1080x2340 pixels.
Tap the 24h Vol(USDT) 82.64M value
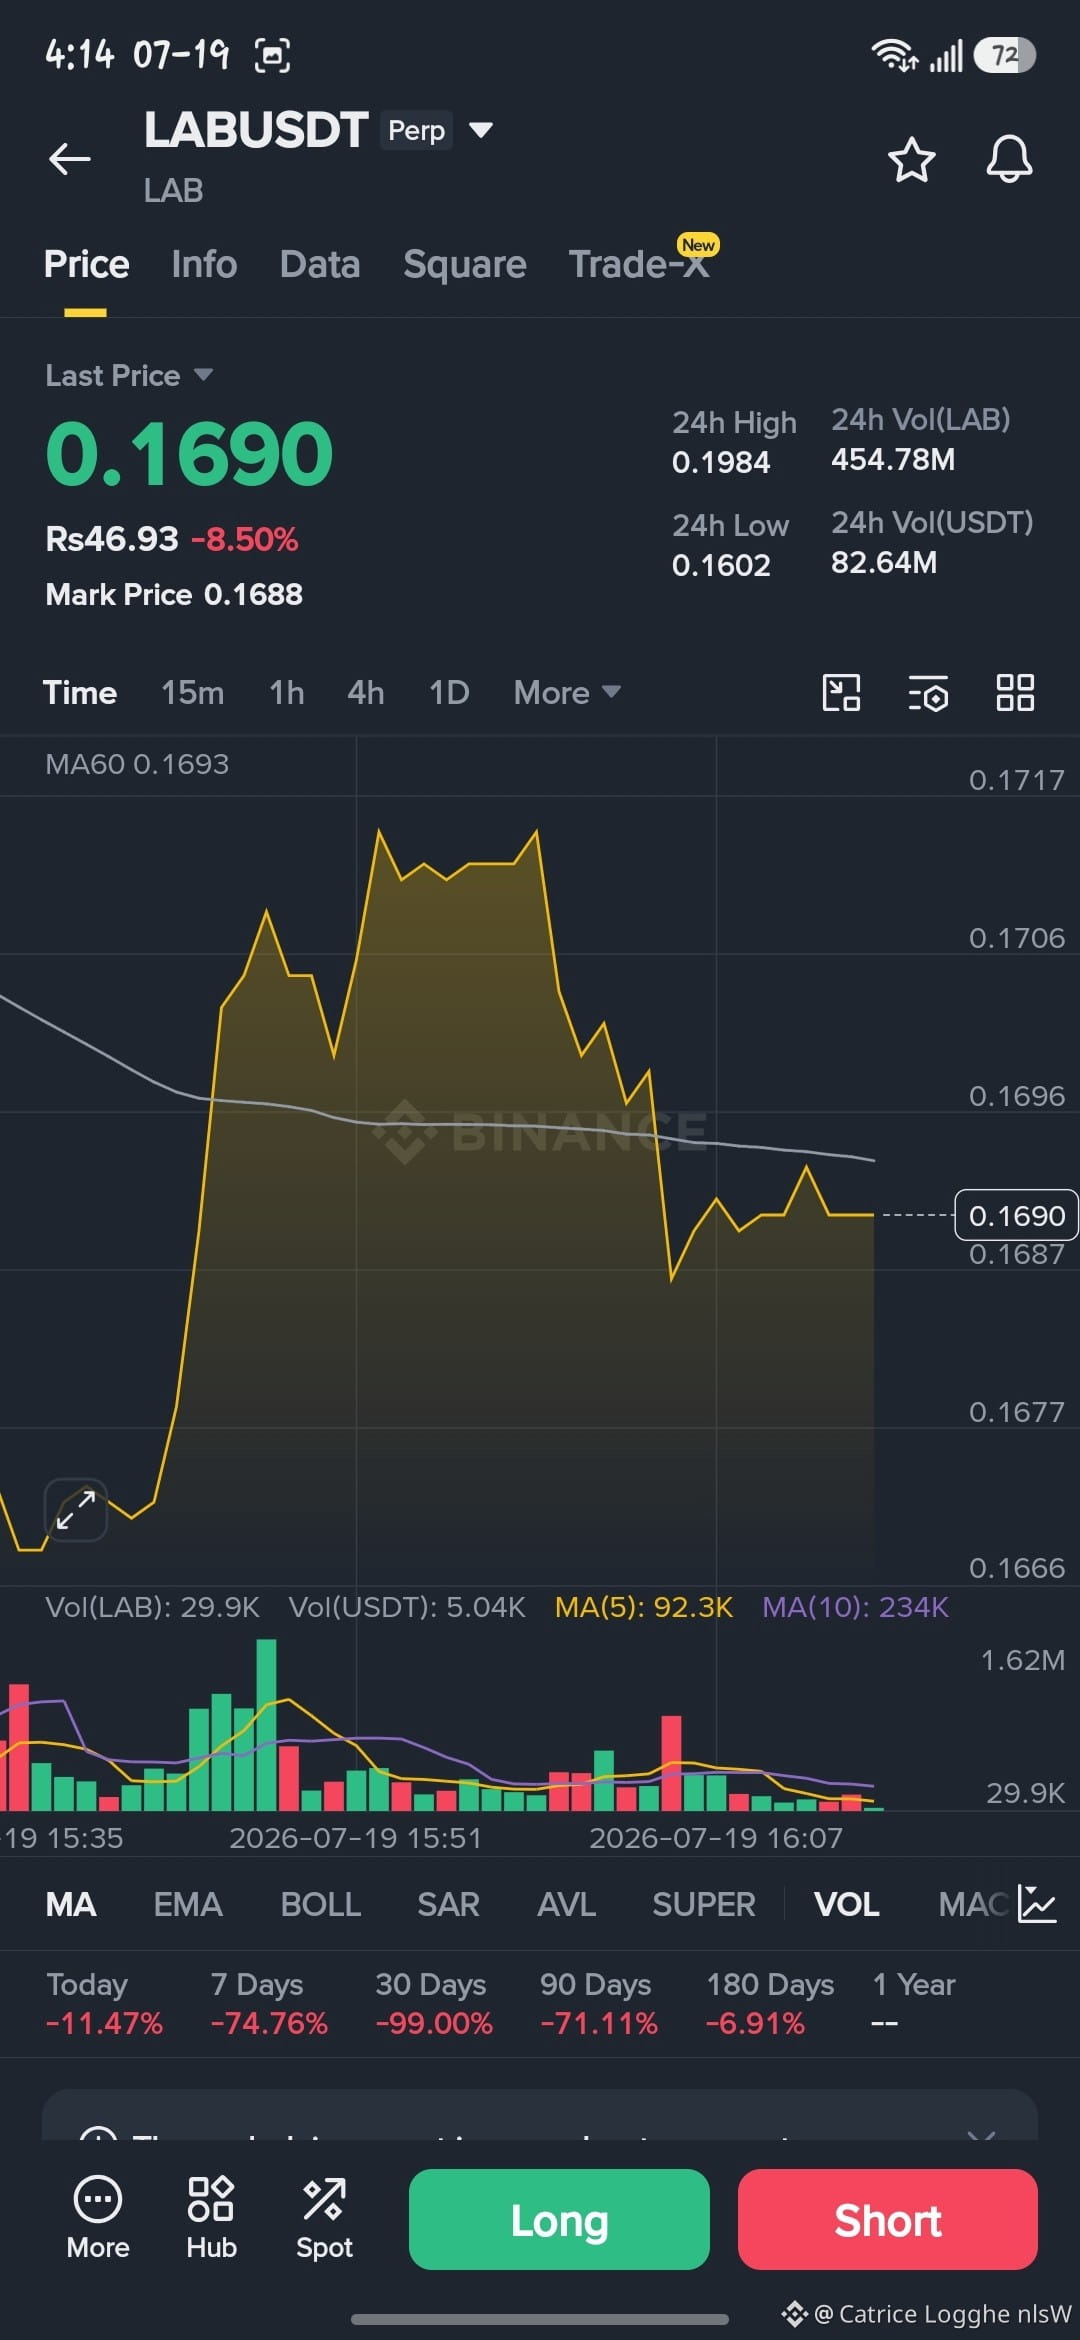tap(884, 562)
